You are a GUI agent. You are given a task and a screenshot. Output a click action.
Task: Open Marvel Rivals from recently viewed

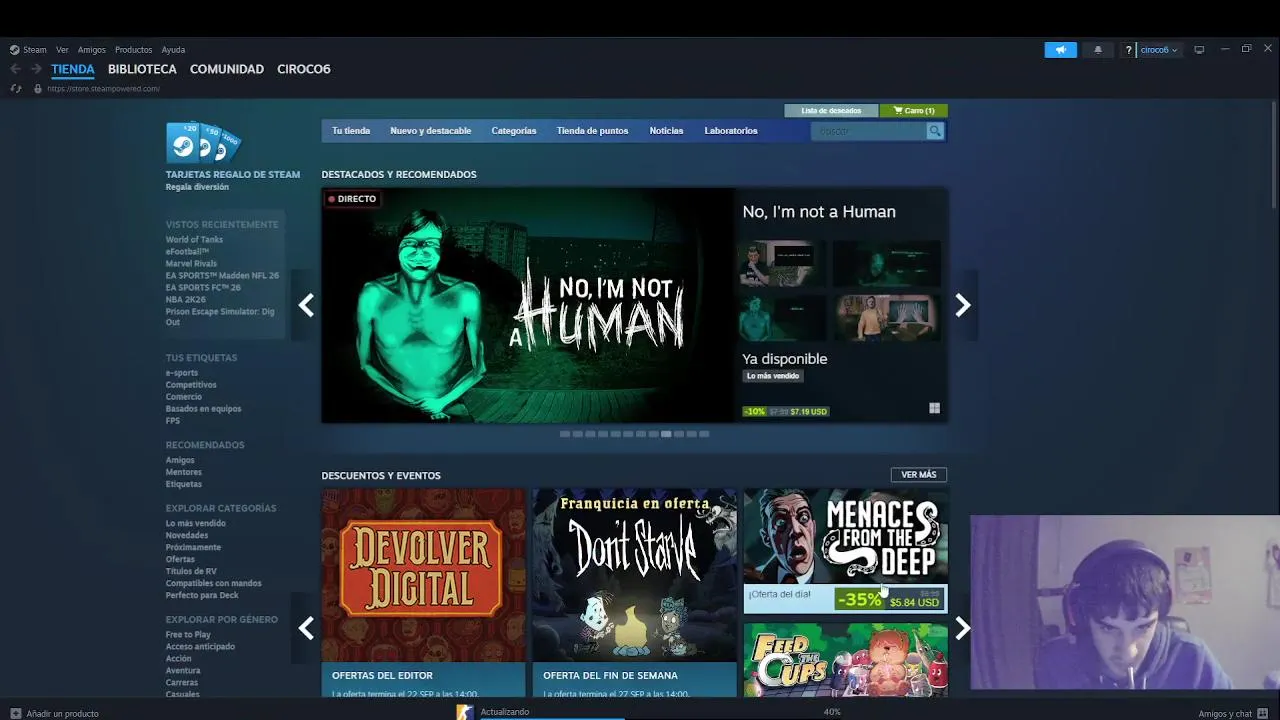tap(191, 264)
